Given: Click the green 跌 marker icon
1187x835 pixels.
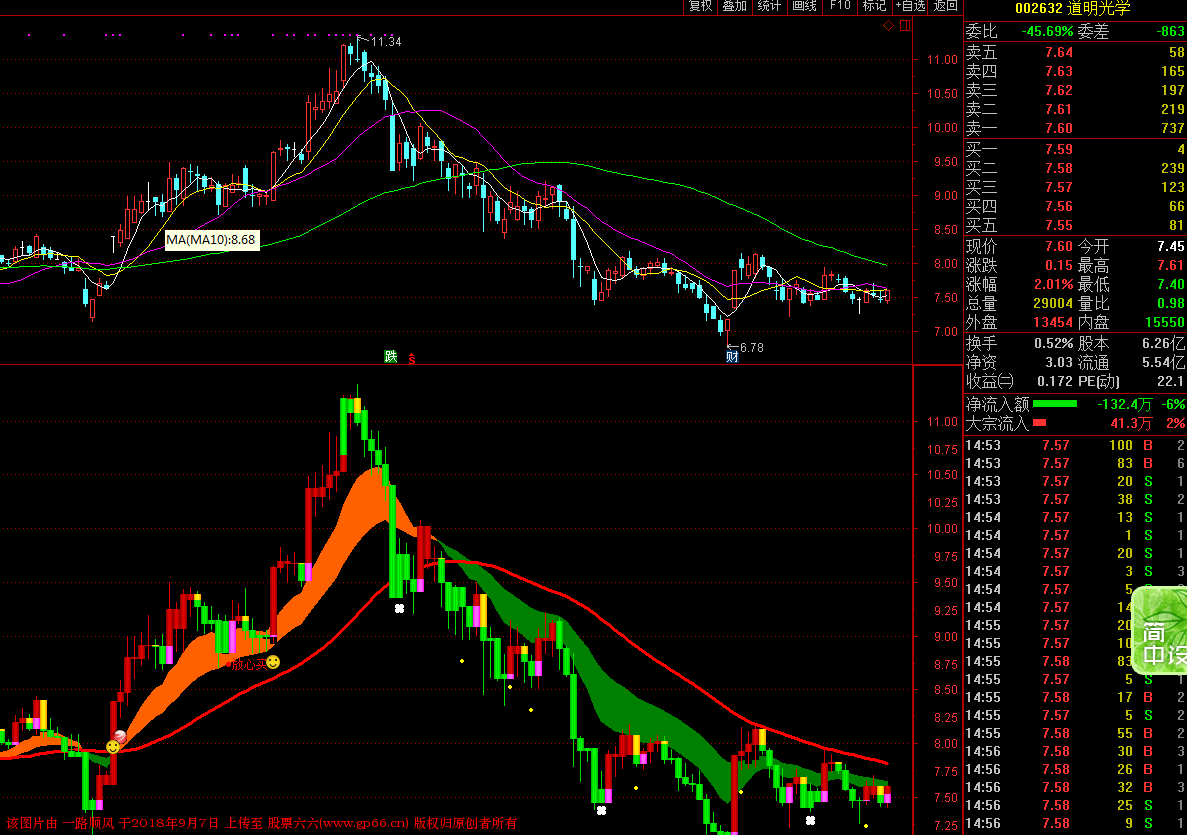Looking at the screenshot, I should click(391, 356).
